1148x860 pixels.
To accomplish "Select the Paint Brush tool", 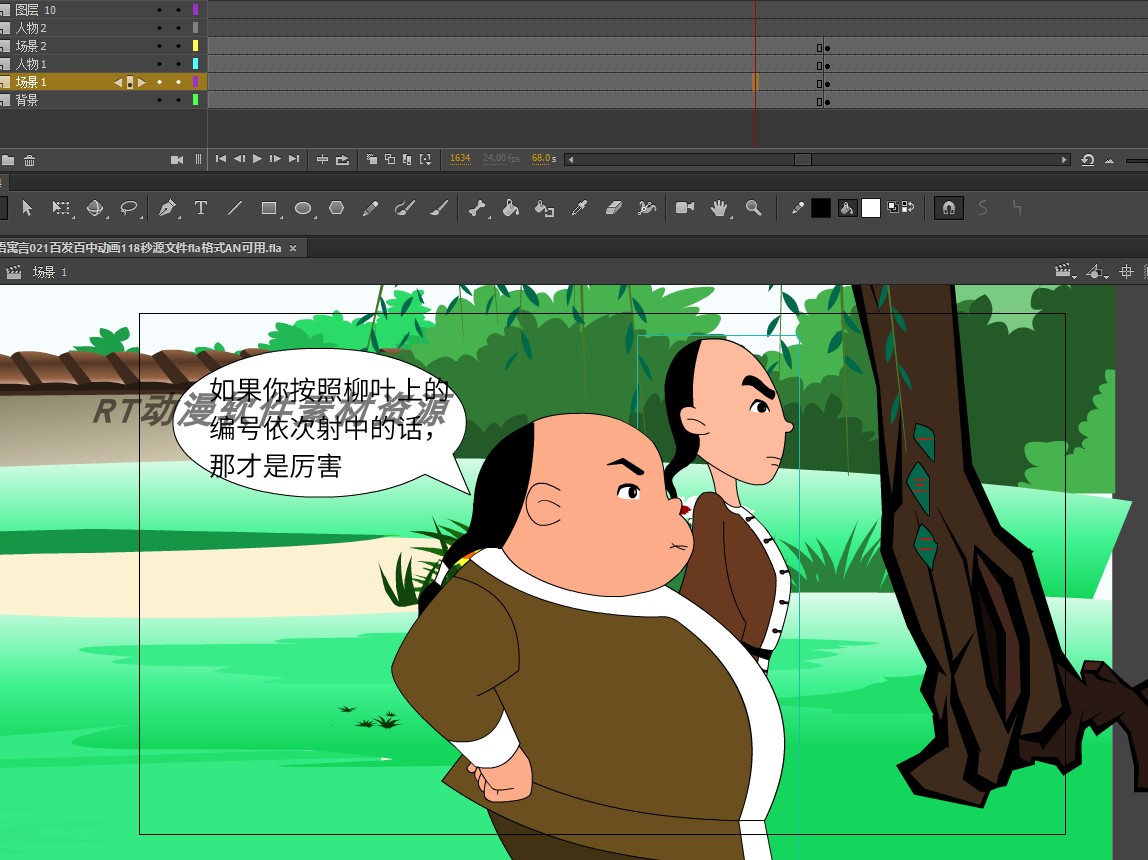I will coord(404,209).
